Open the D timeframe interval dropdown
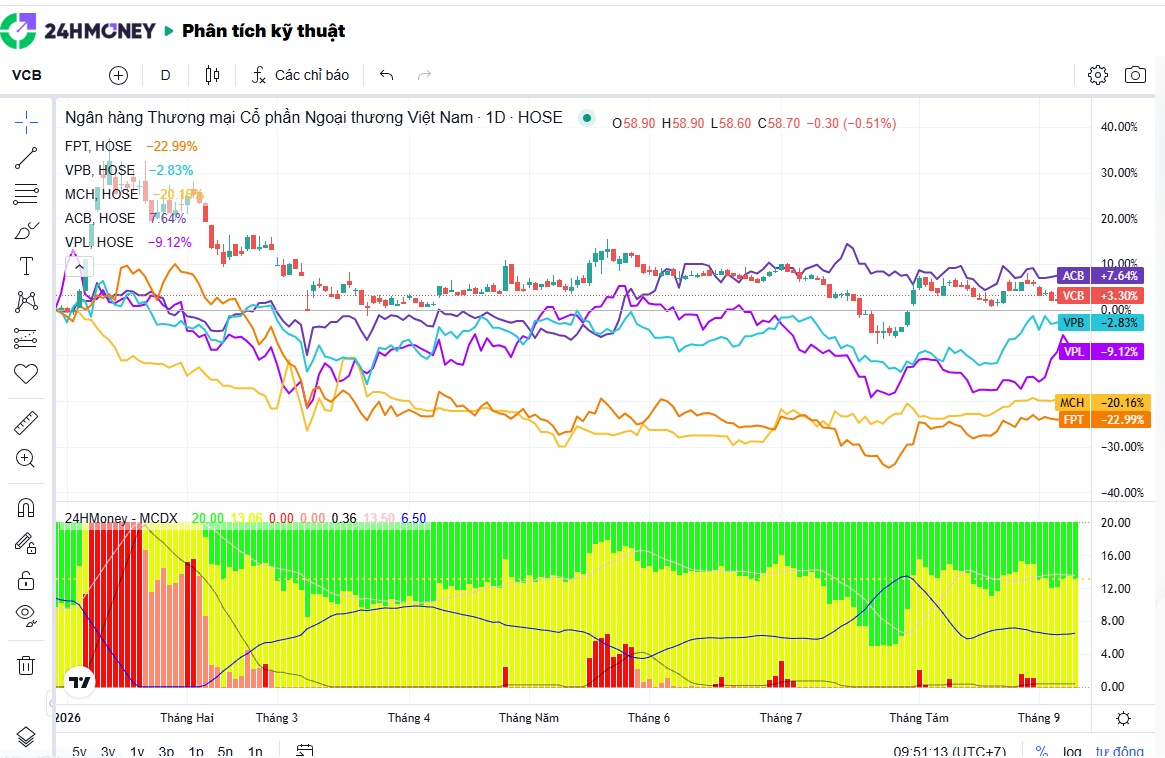This screenshot has height=758, width=1165. (x=166, y=75)
